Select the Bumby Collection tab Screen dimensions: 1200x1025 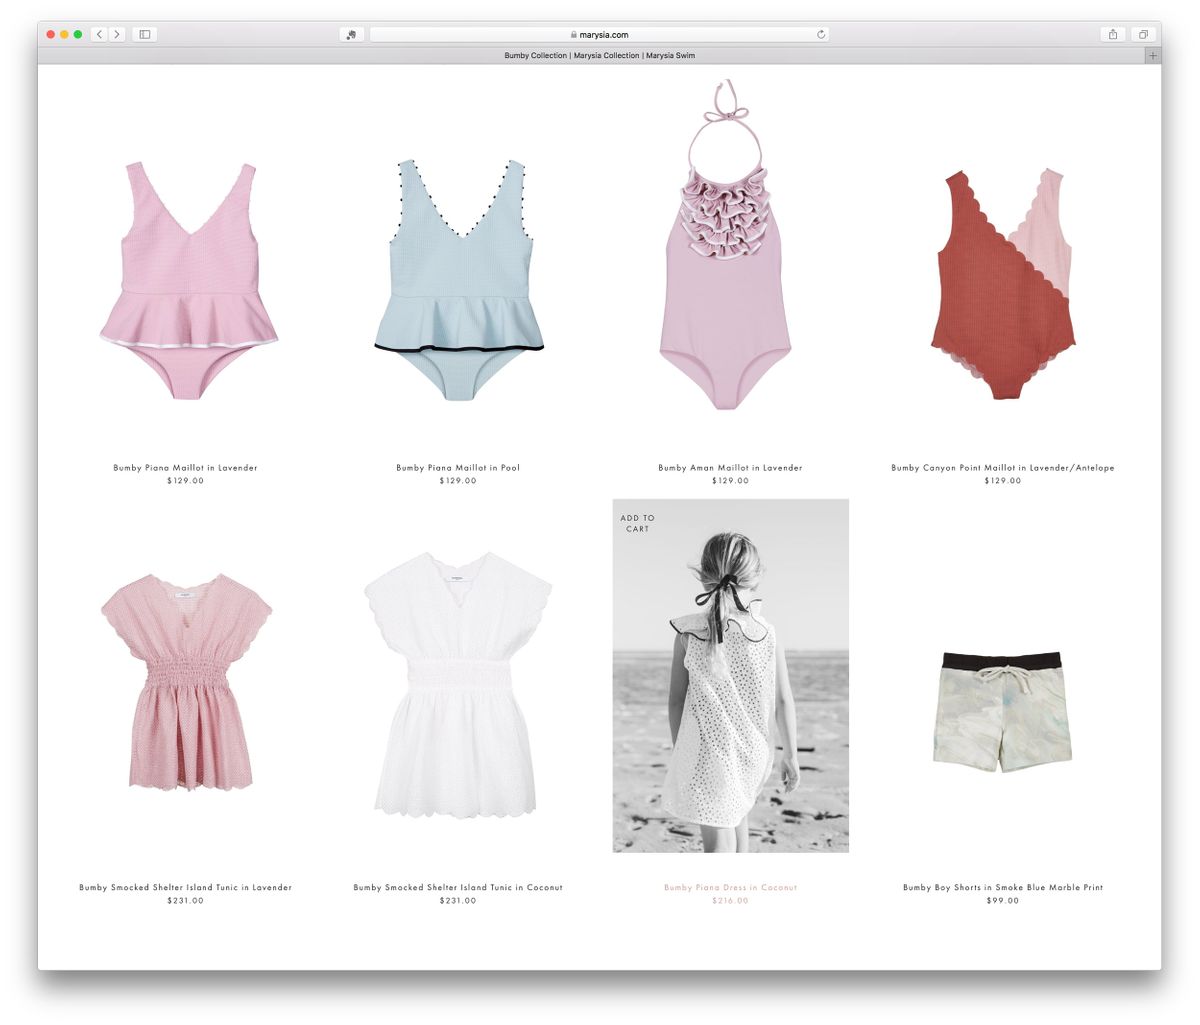tap(599, 56)
